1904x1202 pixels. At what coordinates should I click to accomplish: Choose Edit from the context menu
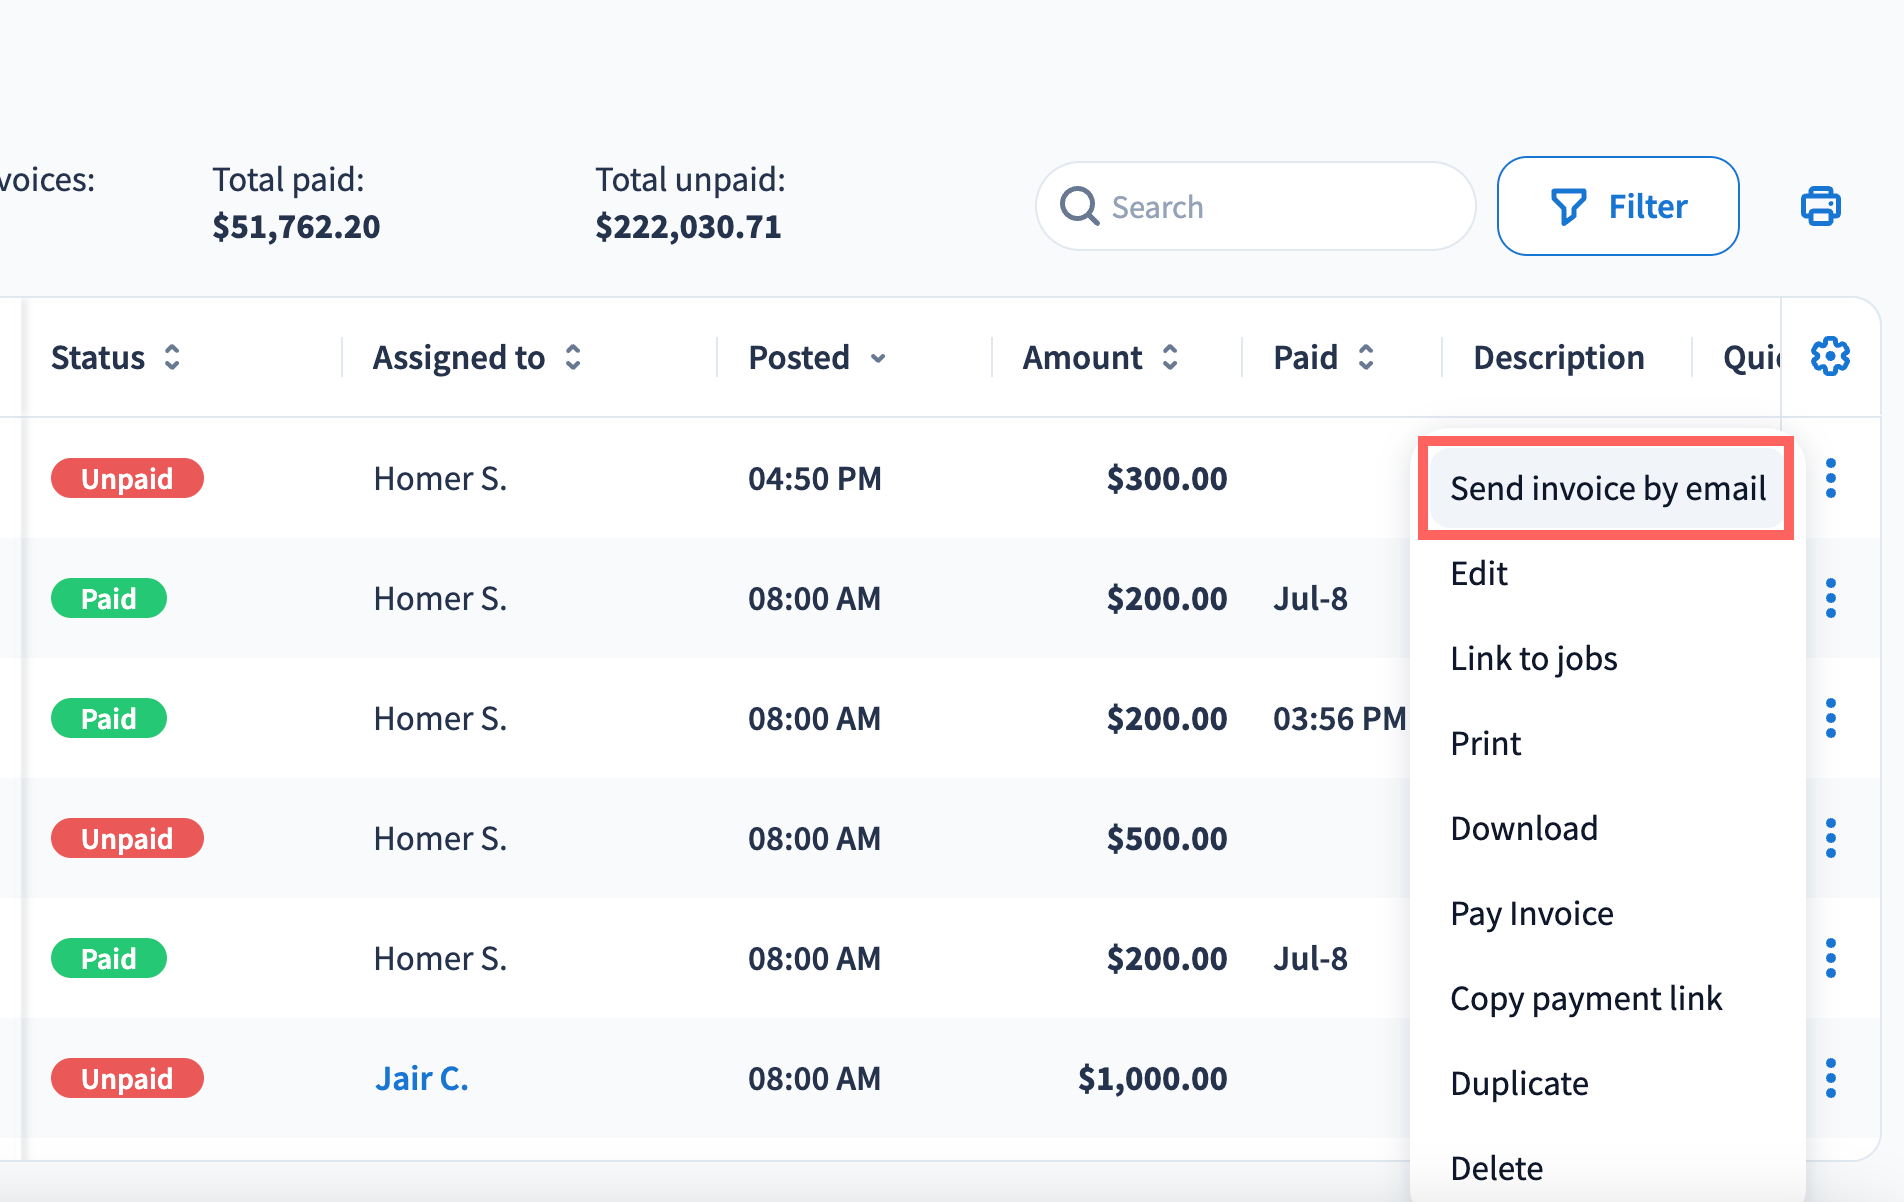point(1479,574)
